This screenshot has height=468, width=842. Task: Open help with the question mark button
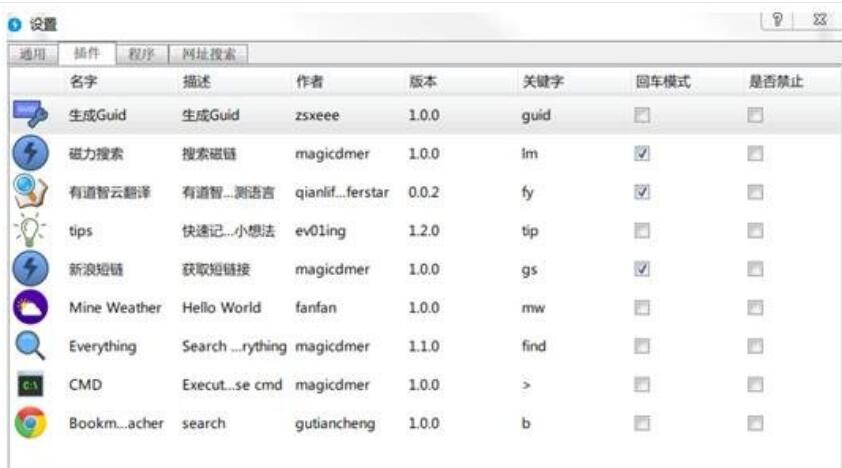[x=778, y=20]
